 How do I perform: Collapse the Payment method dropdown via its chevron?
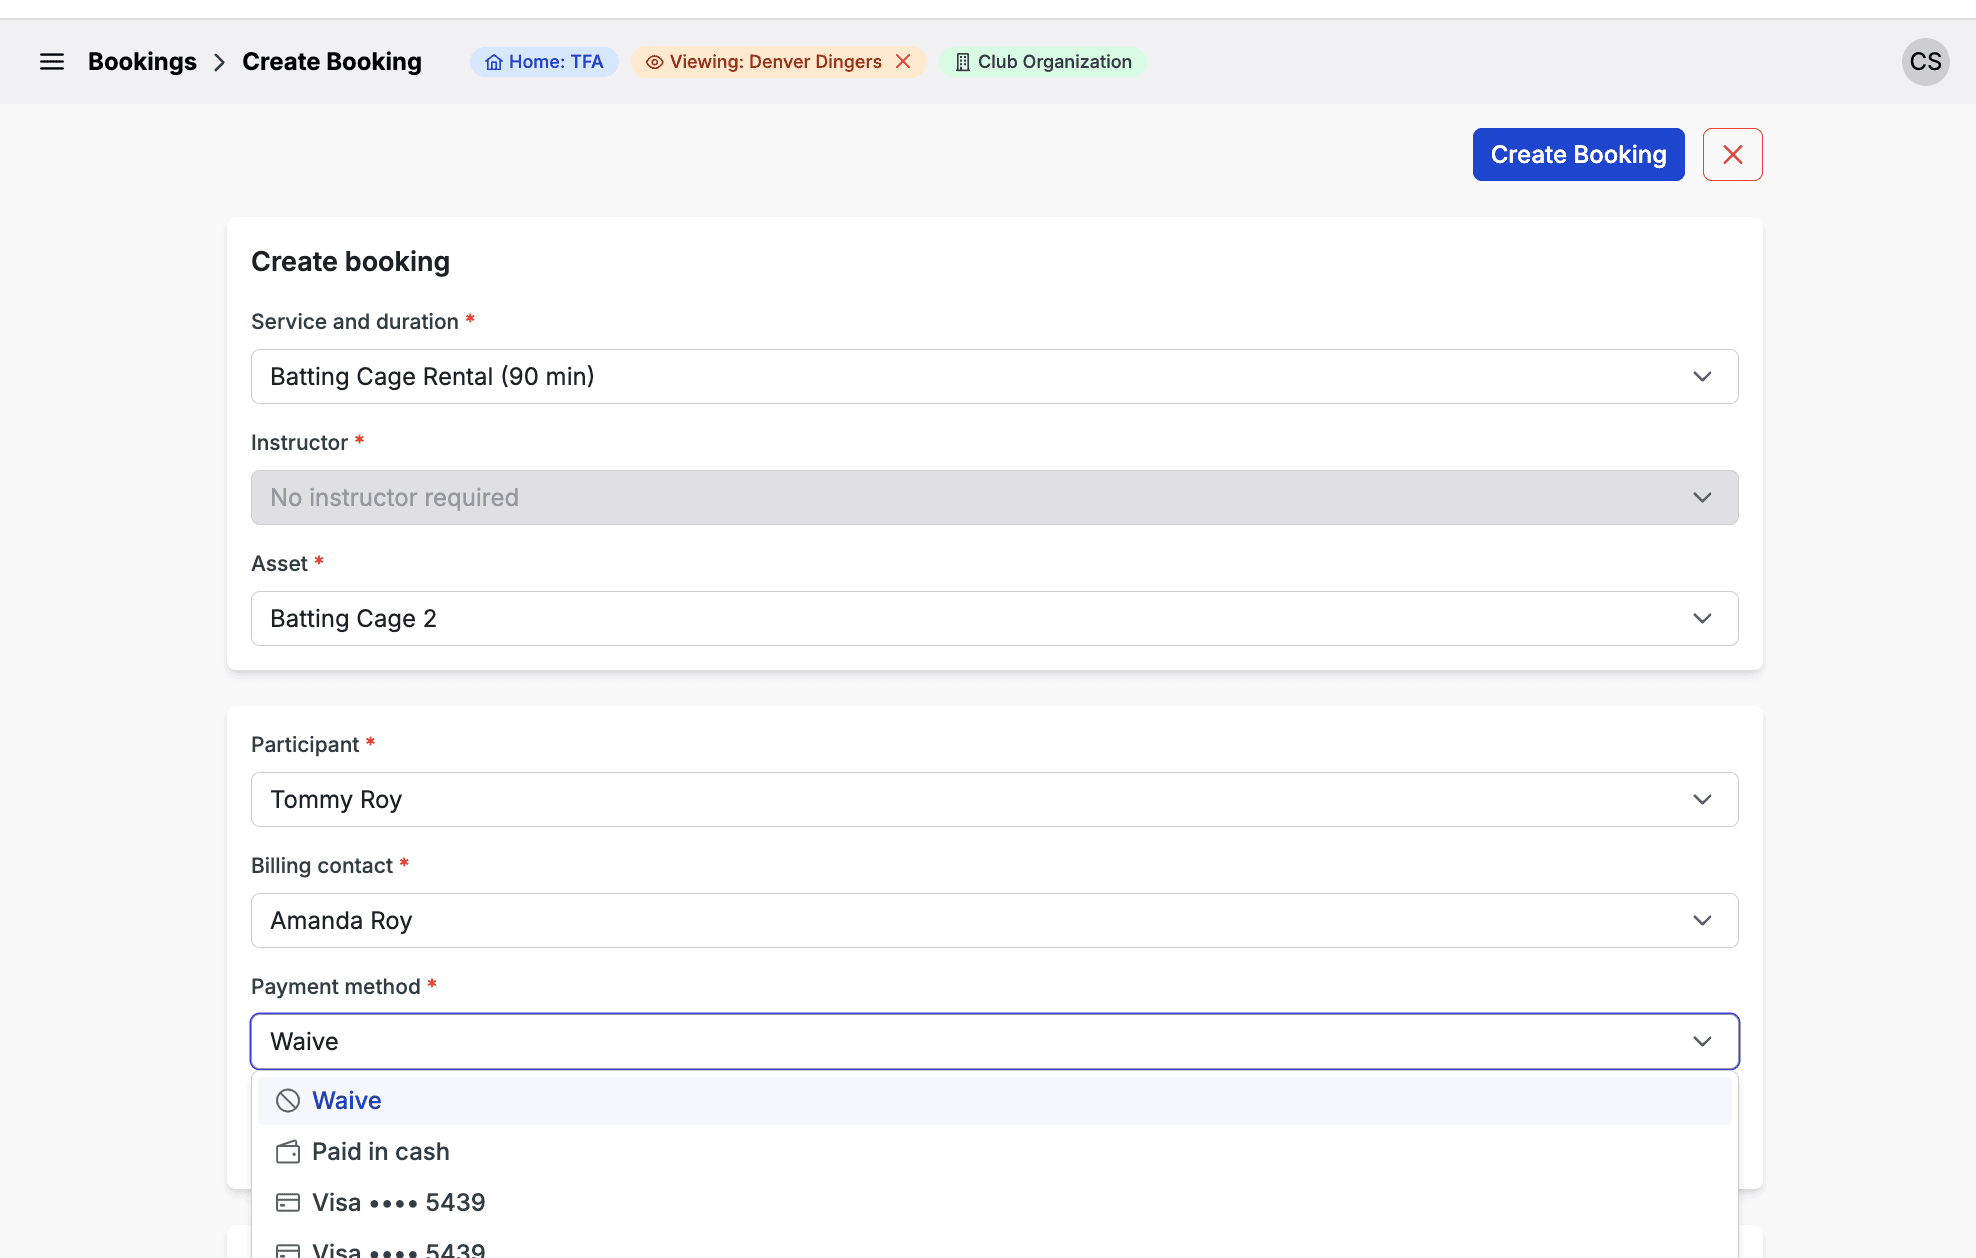coord(1701,1042)
